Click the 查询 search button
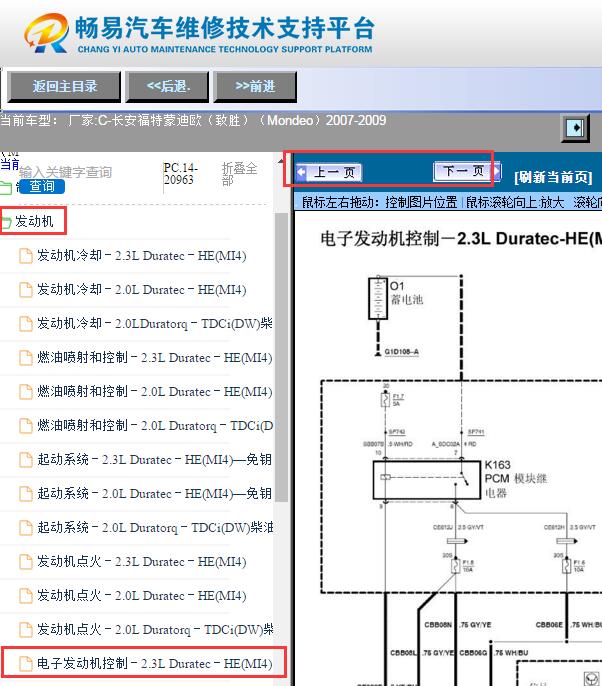 click(42, 186)
